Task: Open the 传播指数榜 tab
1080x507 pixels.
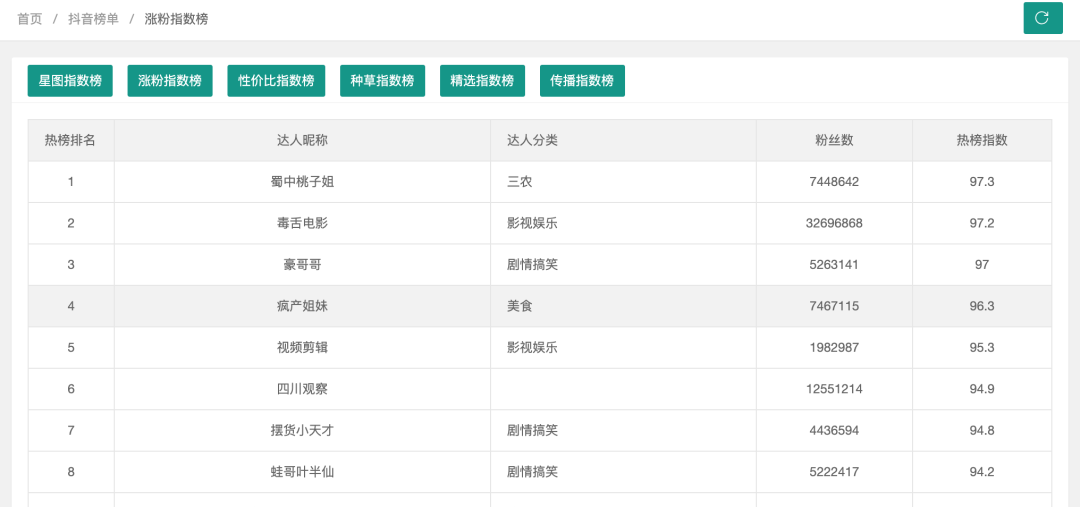Action: point(582,81)
